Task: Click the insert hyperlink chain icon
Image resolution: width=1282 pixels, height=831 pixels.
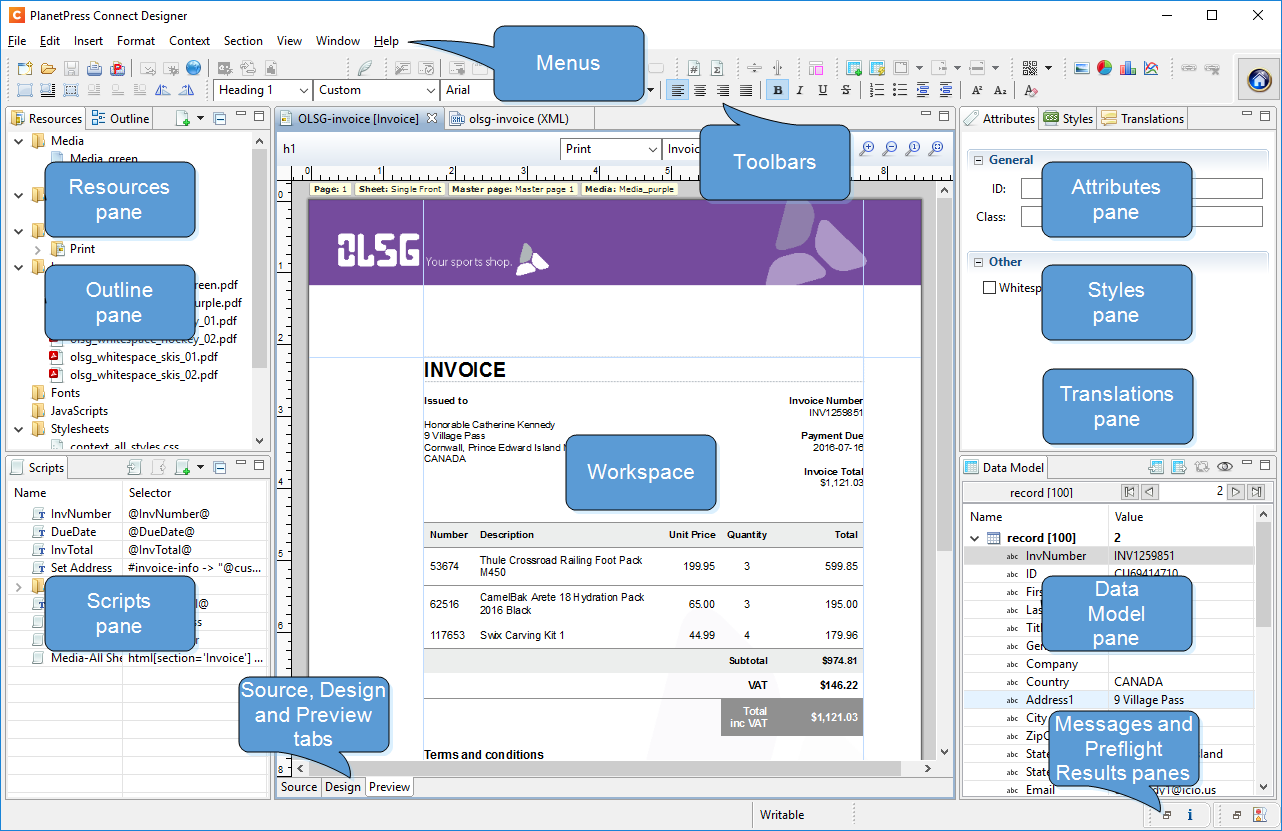Action: [x=1189, y=68]
